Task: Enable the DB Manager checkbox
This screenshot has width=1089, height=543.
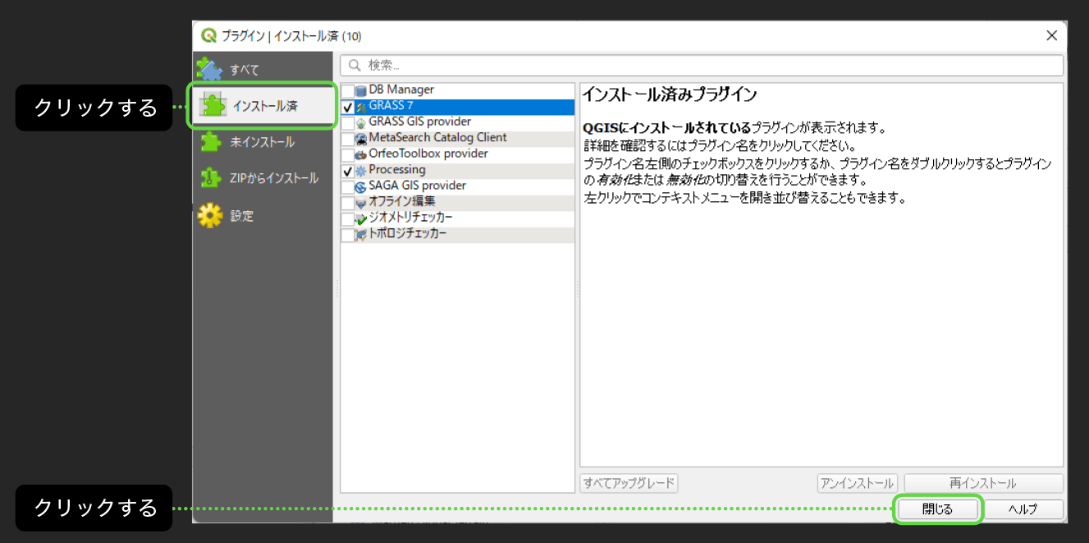Action: coord(348,91)
